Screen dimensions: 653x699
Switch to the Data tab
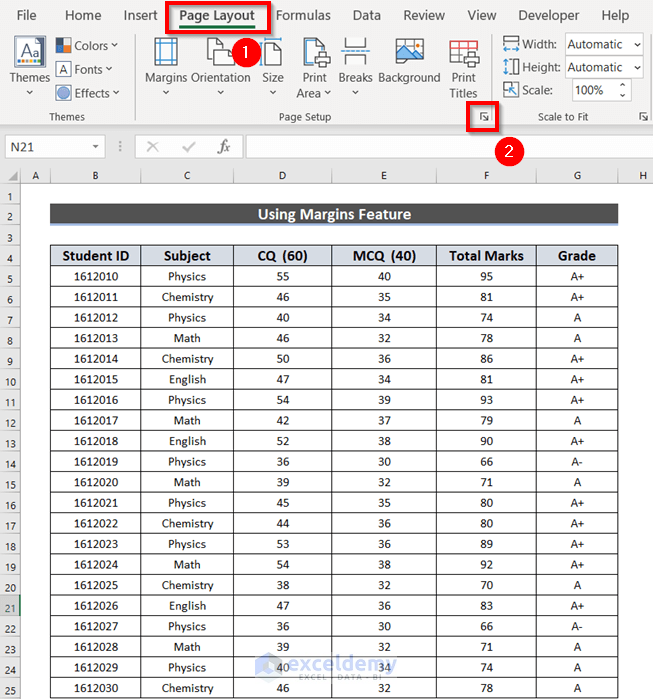[367, 15]
